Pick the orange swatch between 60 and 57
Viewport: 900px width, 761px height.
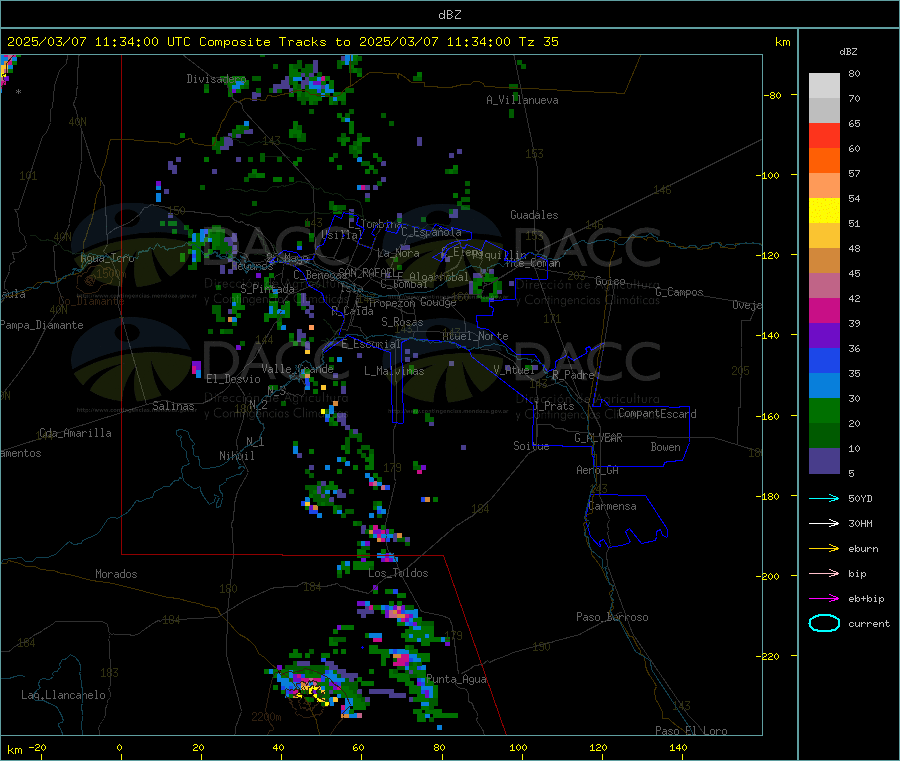tap(824, 161)
